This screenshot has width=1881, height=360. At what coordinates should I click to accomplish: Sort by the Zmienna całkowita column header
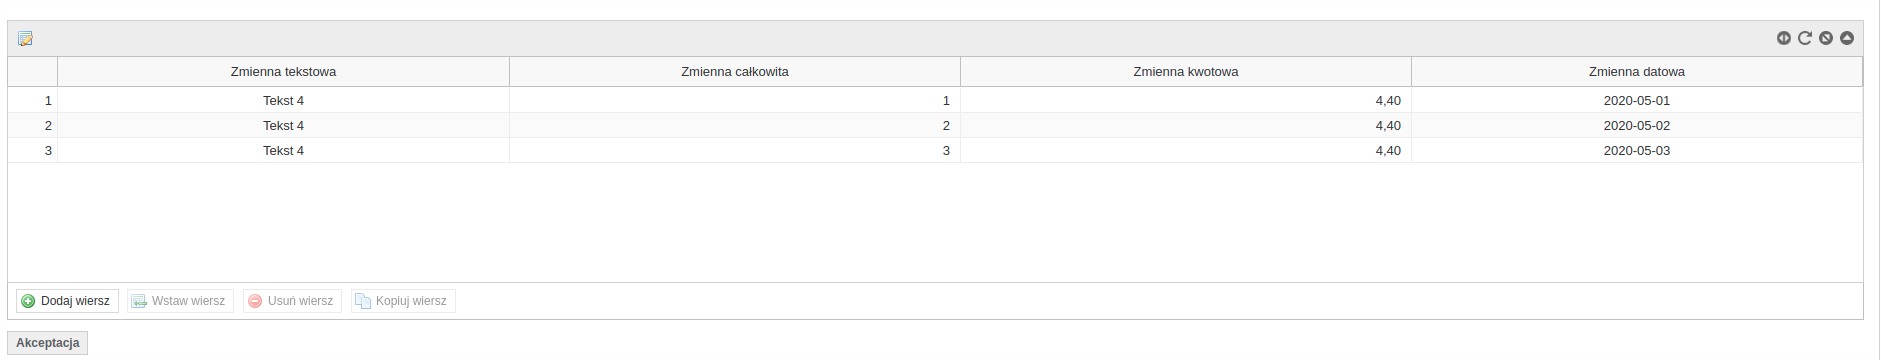pyautogui.click(x=735, y=72)
